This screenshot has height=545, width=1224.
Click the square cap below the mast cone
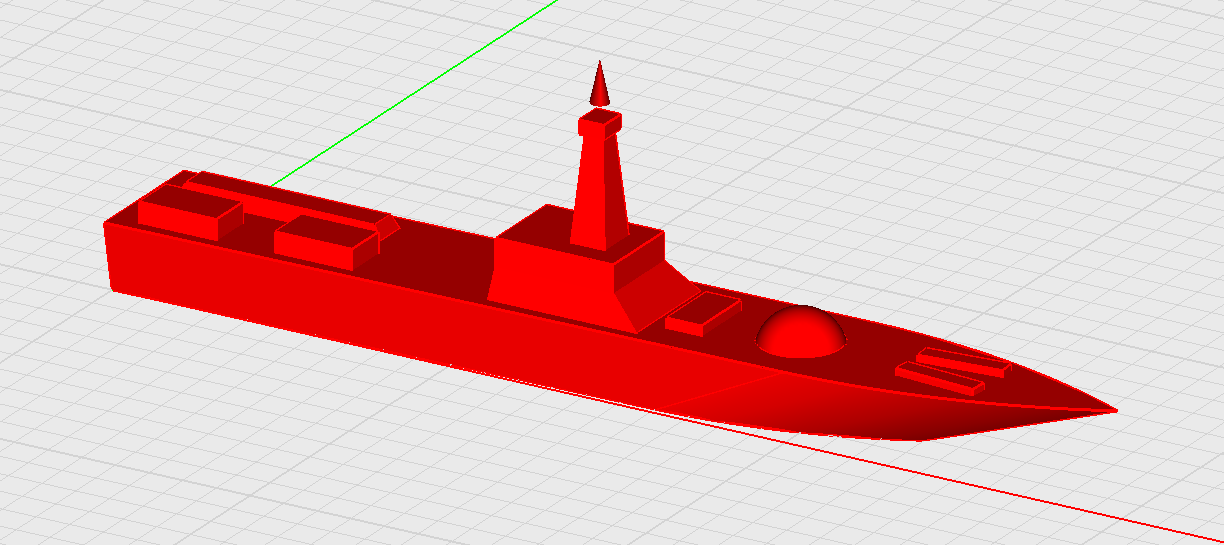coord(600,121)
